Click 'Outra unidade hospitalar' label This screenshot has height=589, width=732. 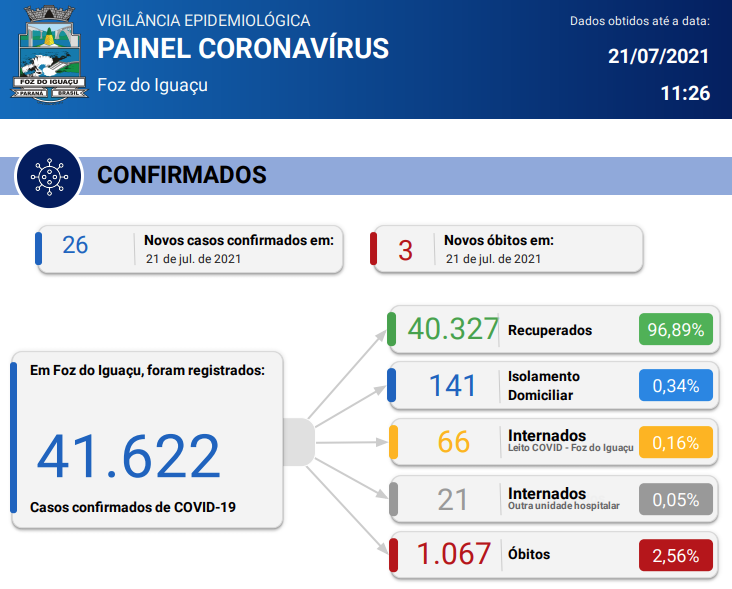tap(563, 506)
